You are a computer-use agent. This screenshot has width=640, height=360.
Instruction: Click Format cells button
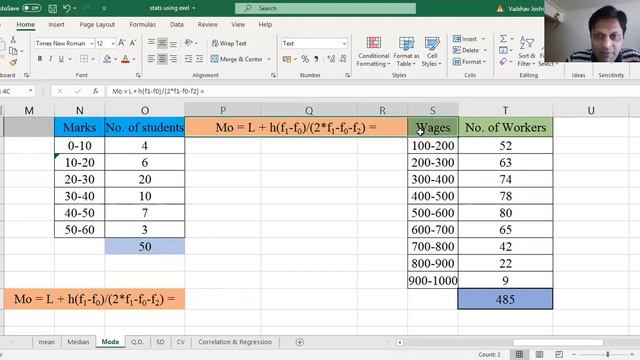[x=469, y=62]
